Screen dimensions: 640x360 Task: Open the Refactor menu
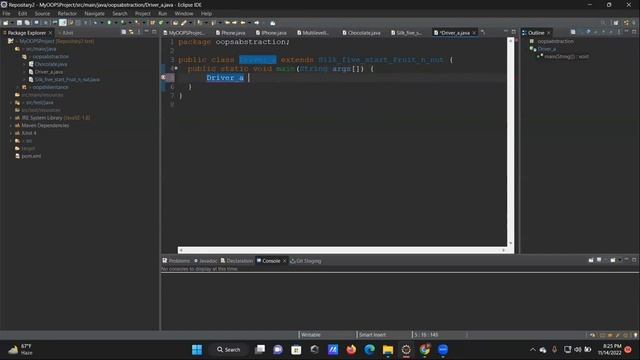point(67,13)
